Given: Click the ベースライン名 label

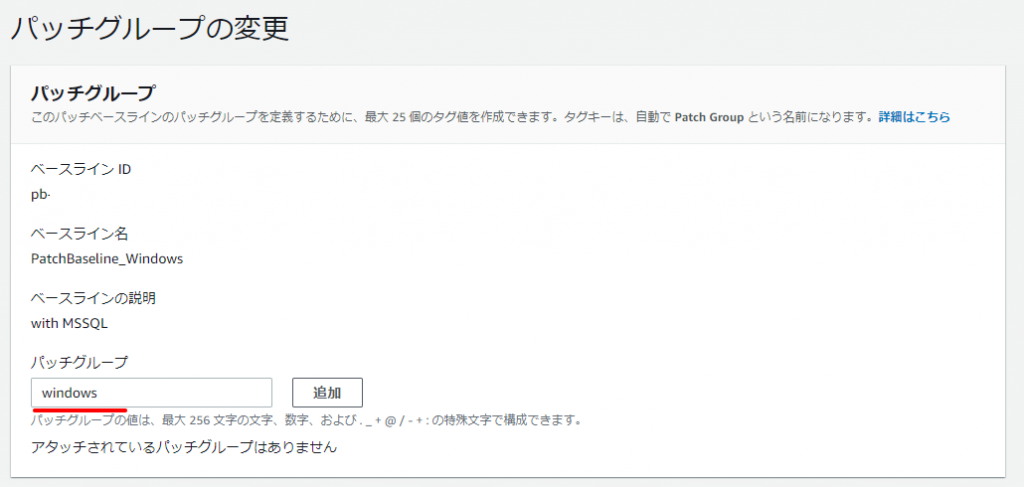Looking at the screenshot, I should pos(79,233).
